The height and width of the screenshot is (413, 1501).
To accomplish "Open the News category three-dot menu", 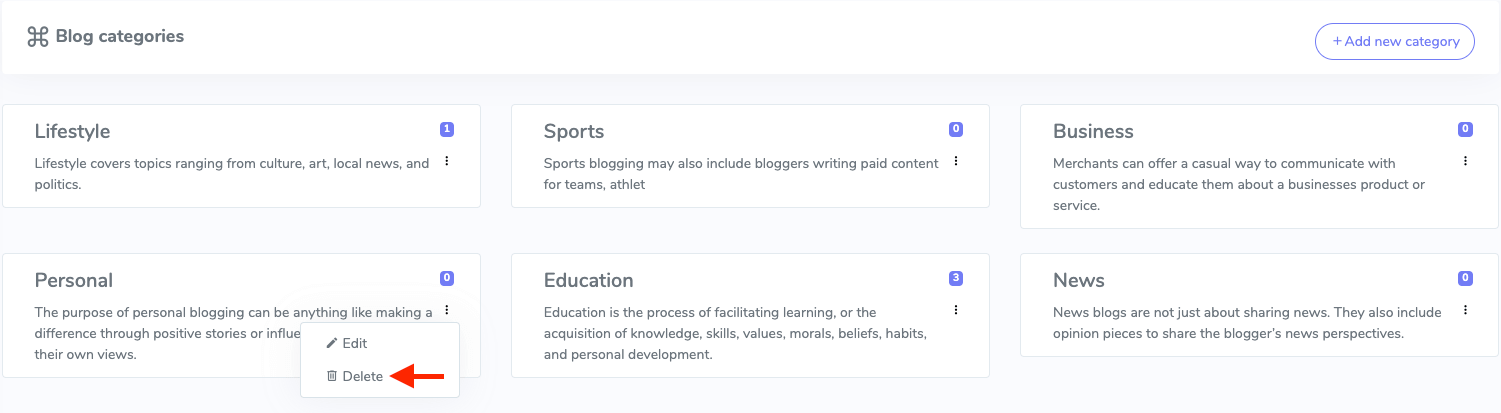I will point(1465,310).
